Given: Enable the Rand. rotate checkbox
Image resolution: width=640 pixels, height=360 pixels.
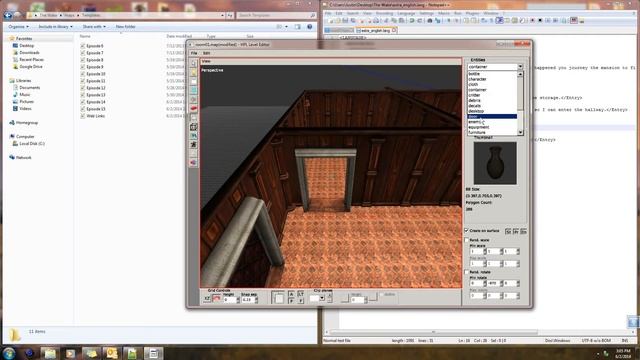Looking at the screenshot, I should (x=467, y=272).
